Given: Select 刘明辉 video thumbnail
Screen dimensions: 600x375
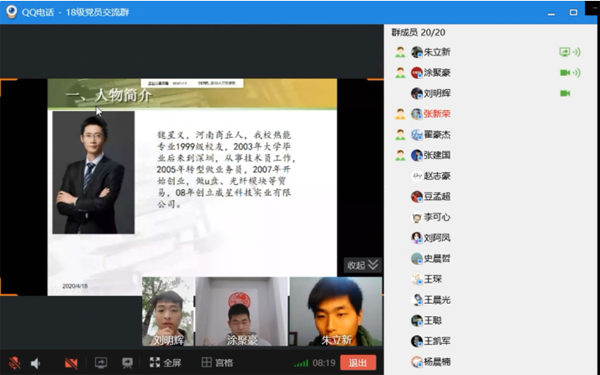Looking at the screenshot, I should [x=168, y=311].
